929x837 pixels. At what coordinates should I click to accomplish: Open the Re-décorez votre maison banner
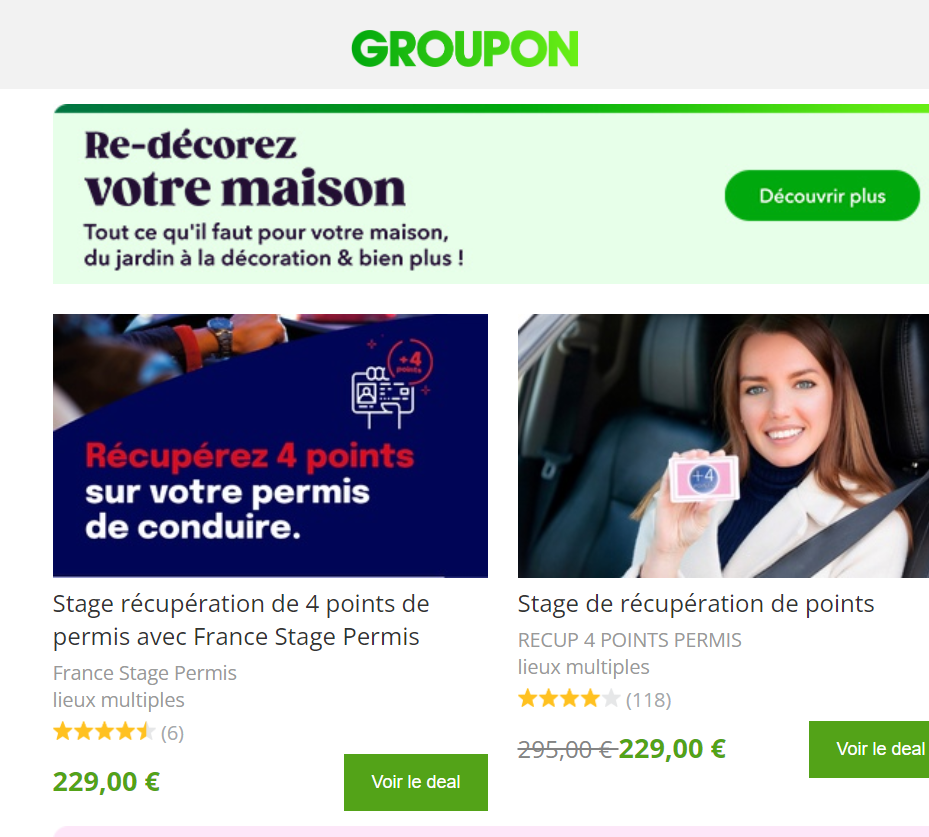pos(491,194)
